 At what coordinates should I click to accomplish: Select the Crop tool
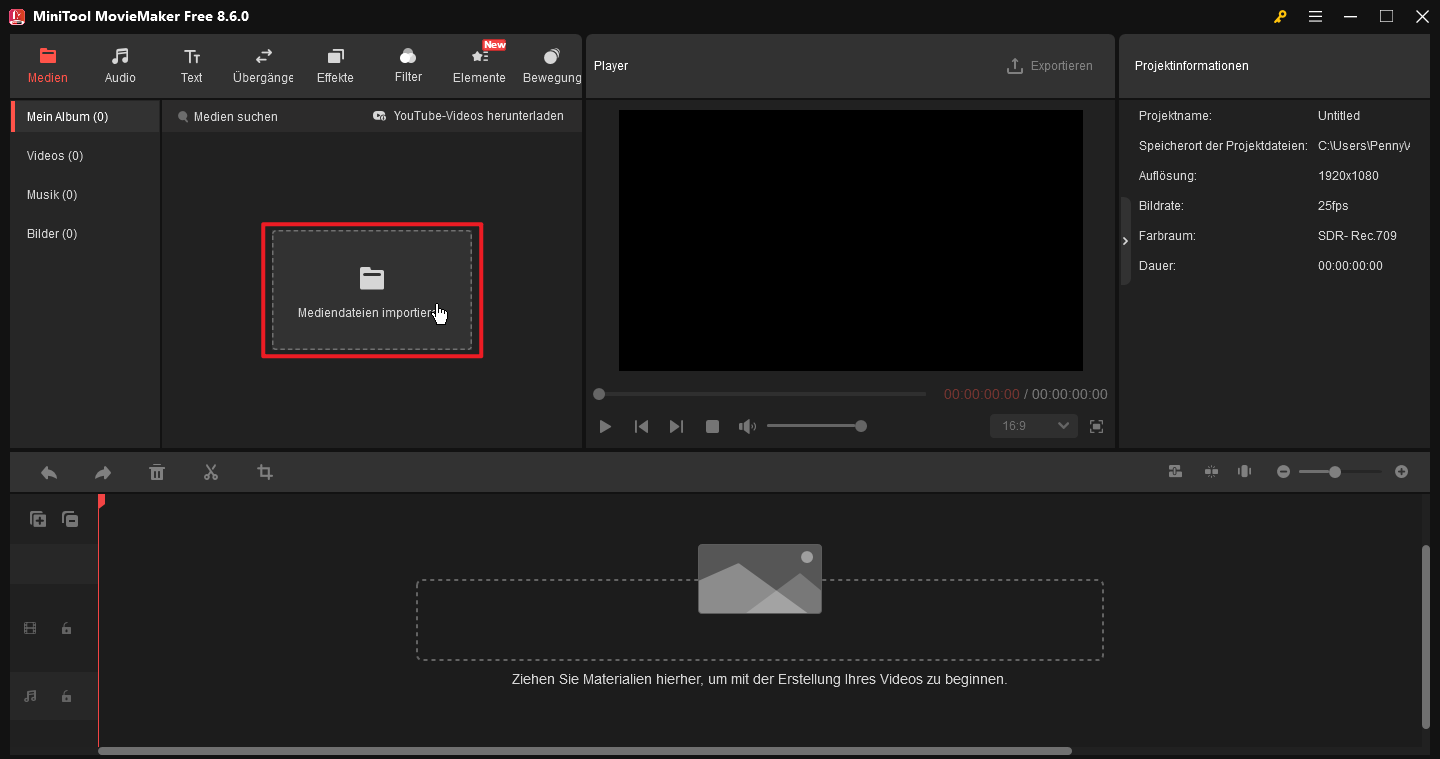(265, 471)
